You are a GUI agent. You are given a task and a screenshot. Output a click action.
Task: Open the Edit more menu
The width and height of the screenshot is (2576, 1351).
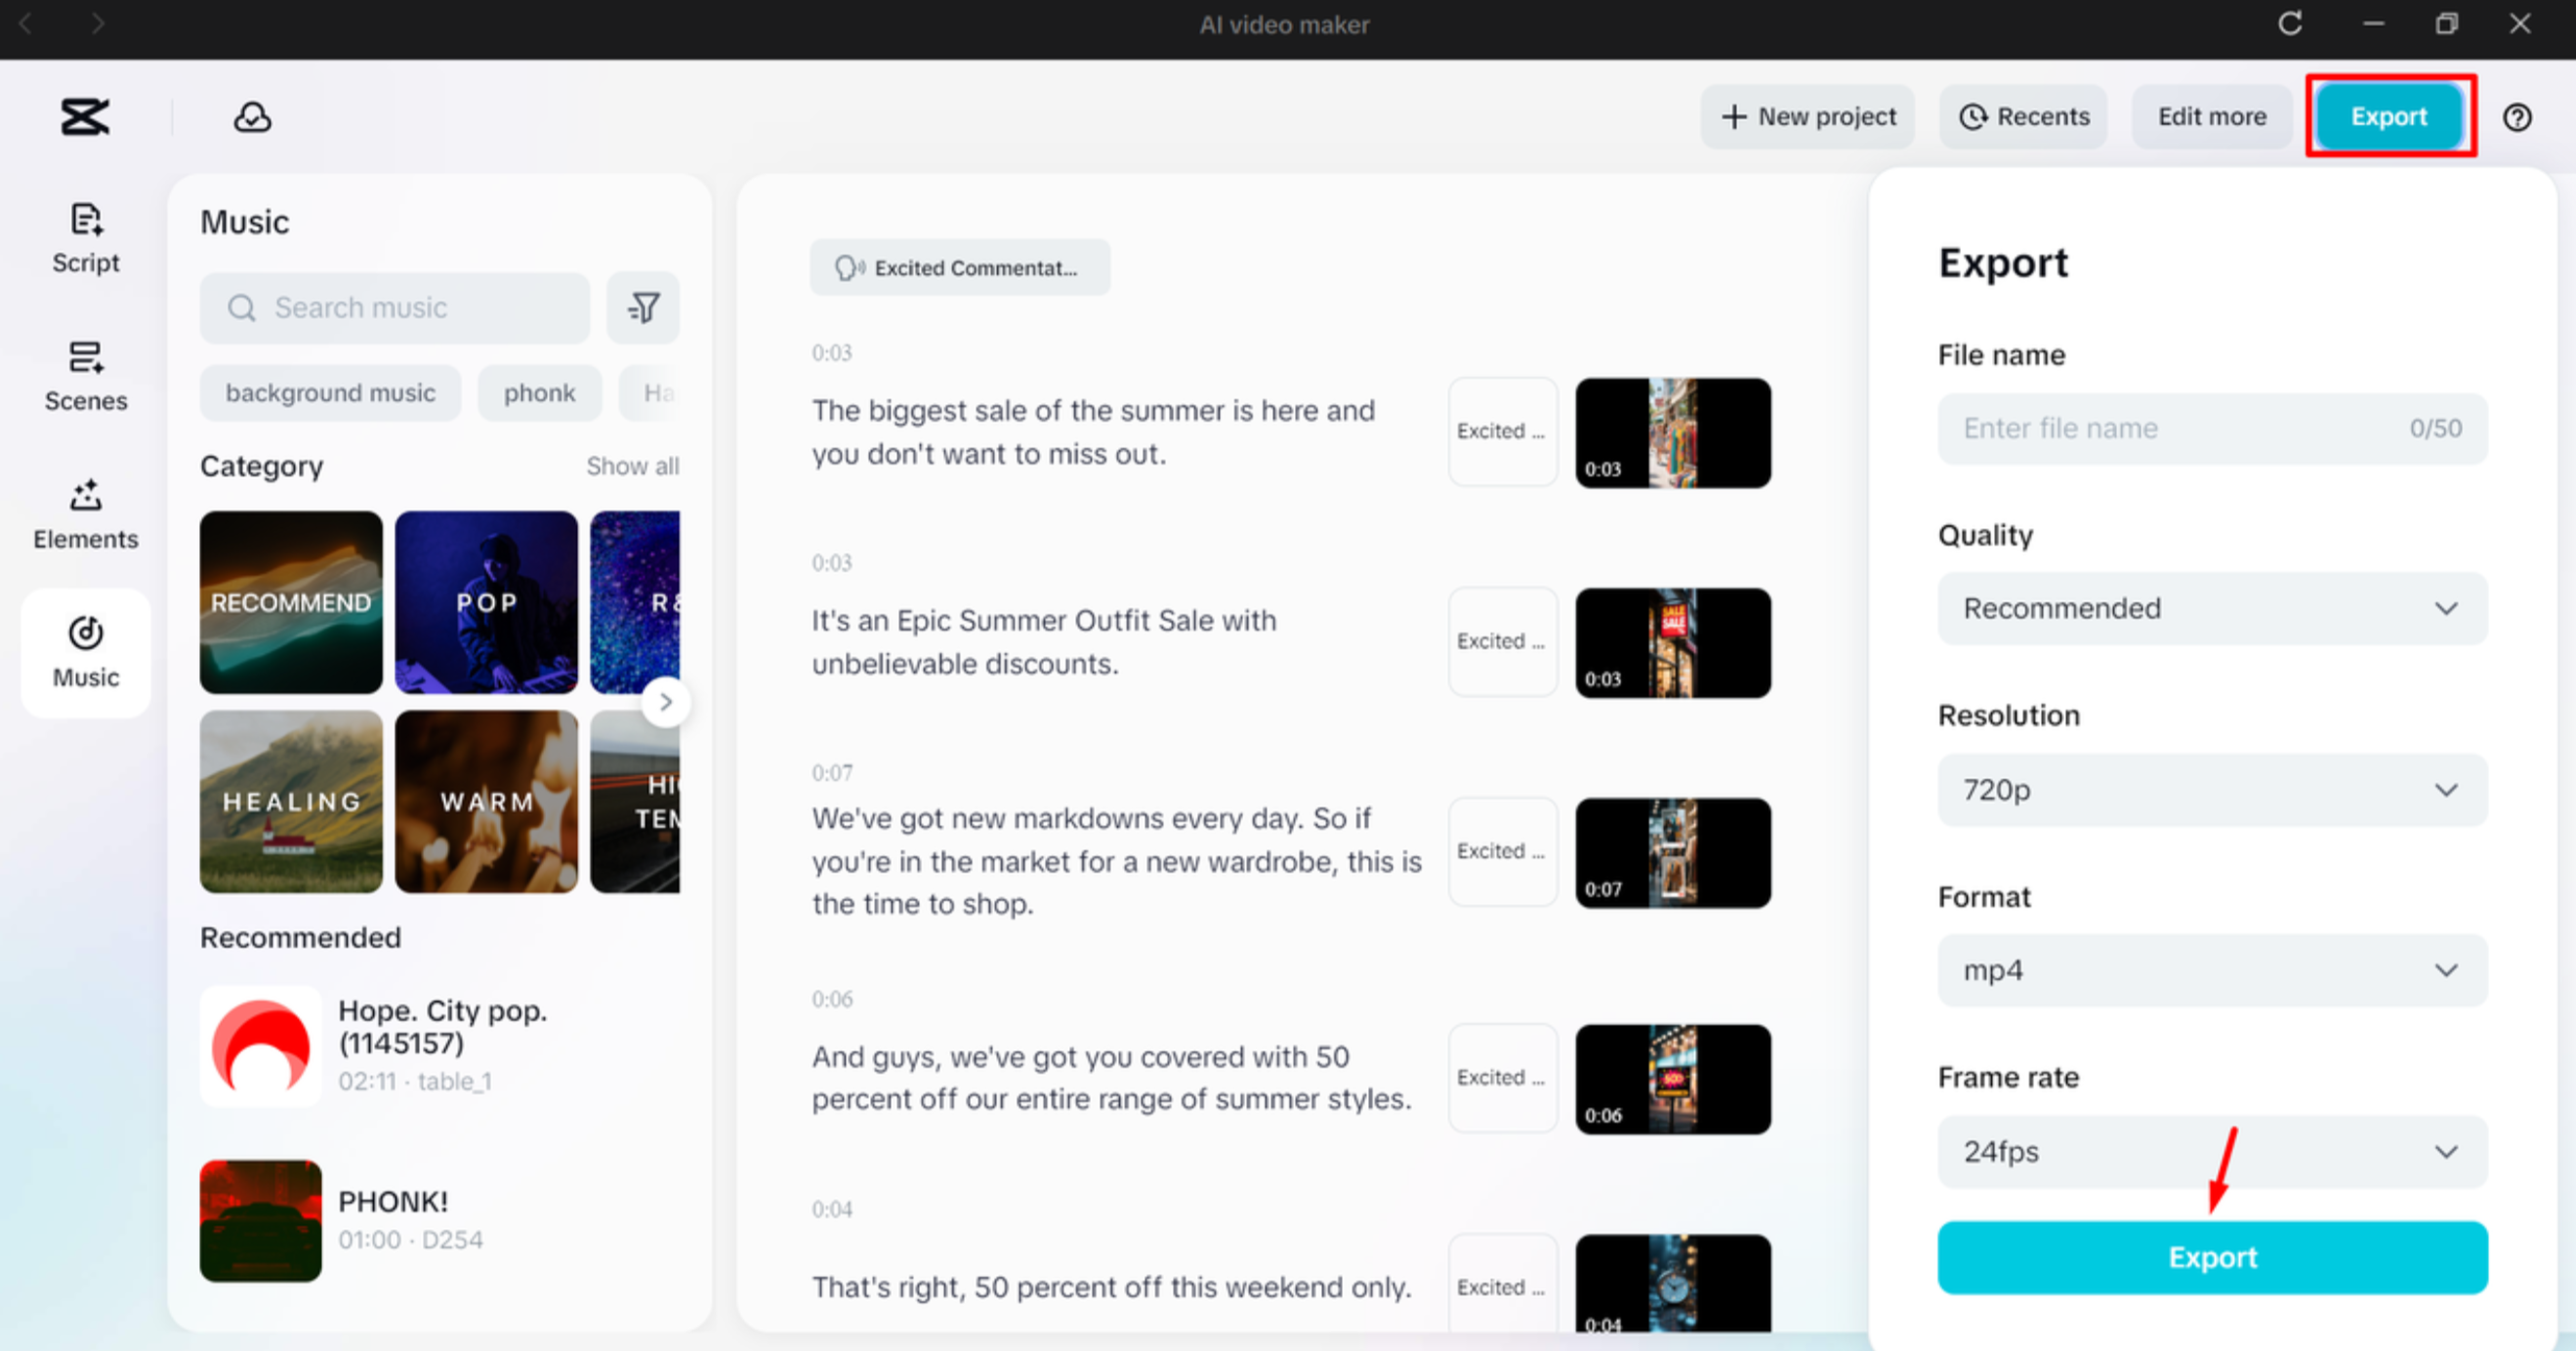click(2212, 117)
